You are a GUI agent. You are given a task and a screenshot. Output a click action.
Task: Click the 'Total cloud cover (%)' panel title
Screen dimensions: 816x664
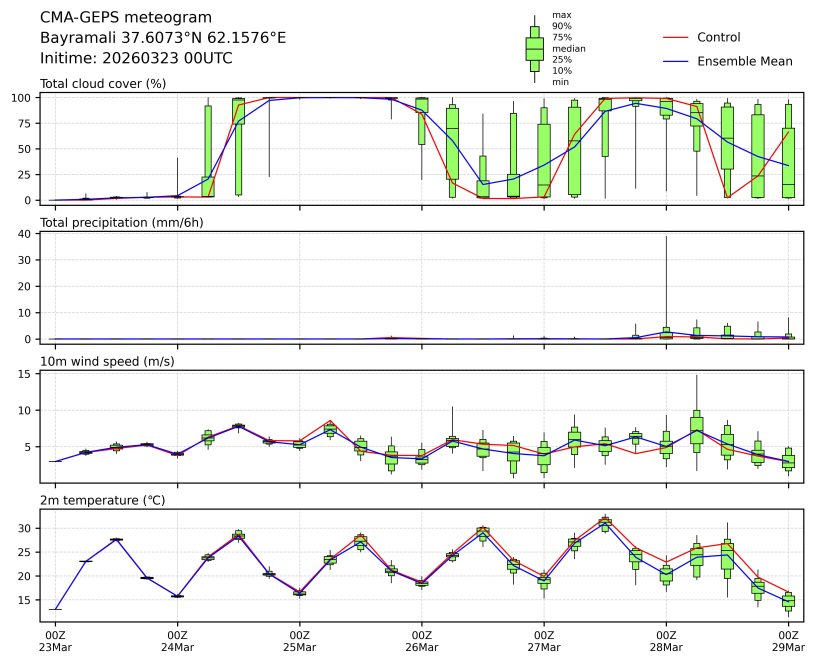[x=103, y=83]
